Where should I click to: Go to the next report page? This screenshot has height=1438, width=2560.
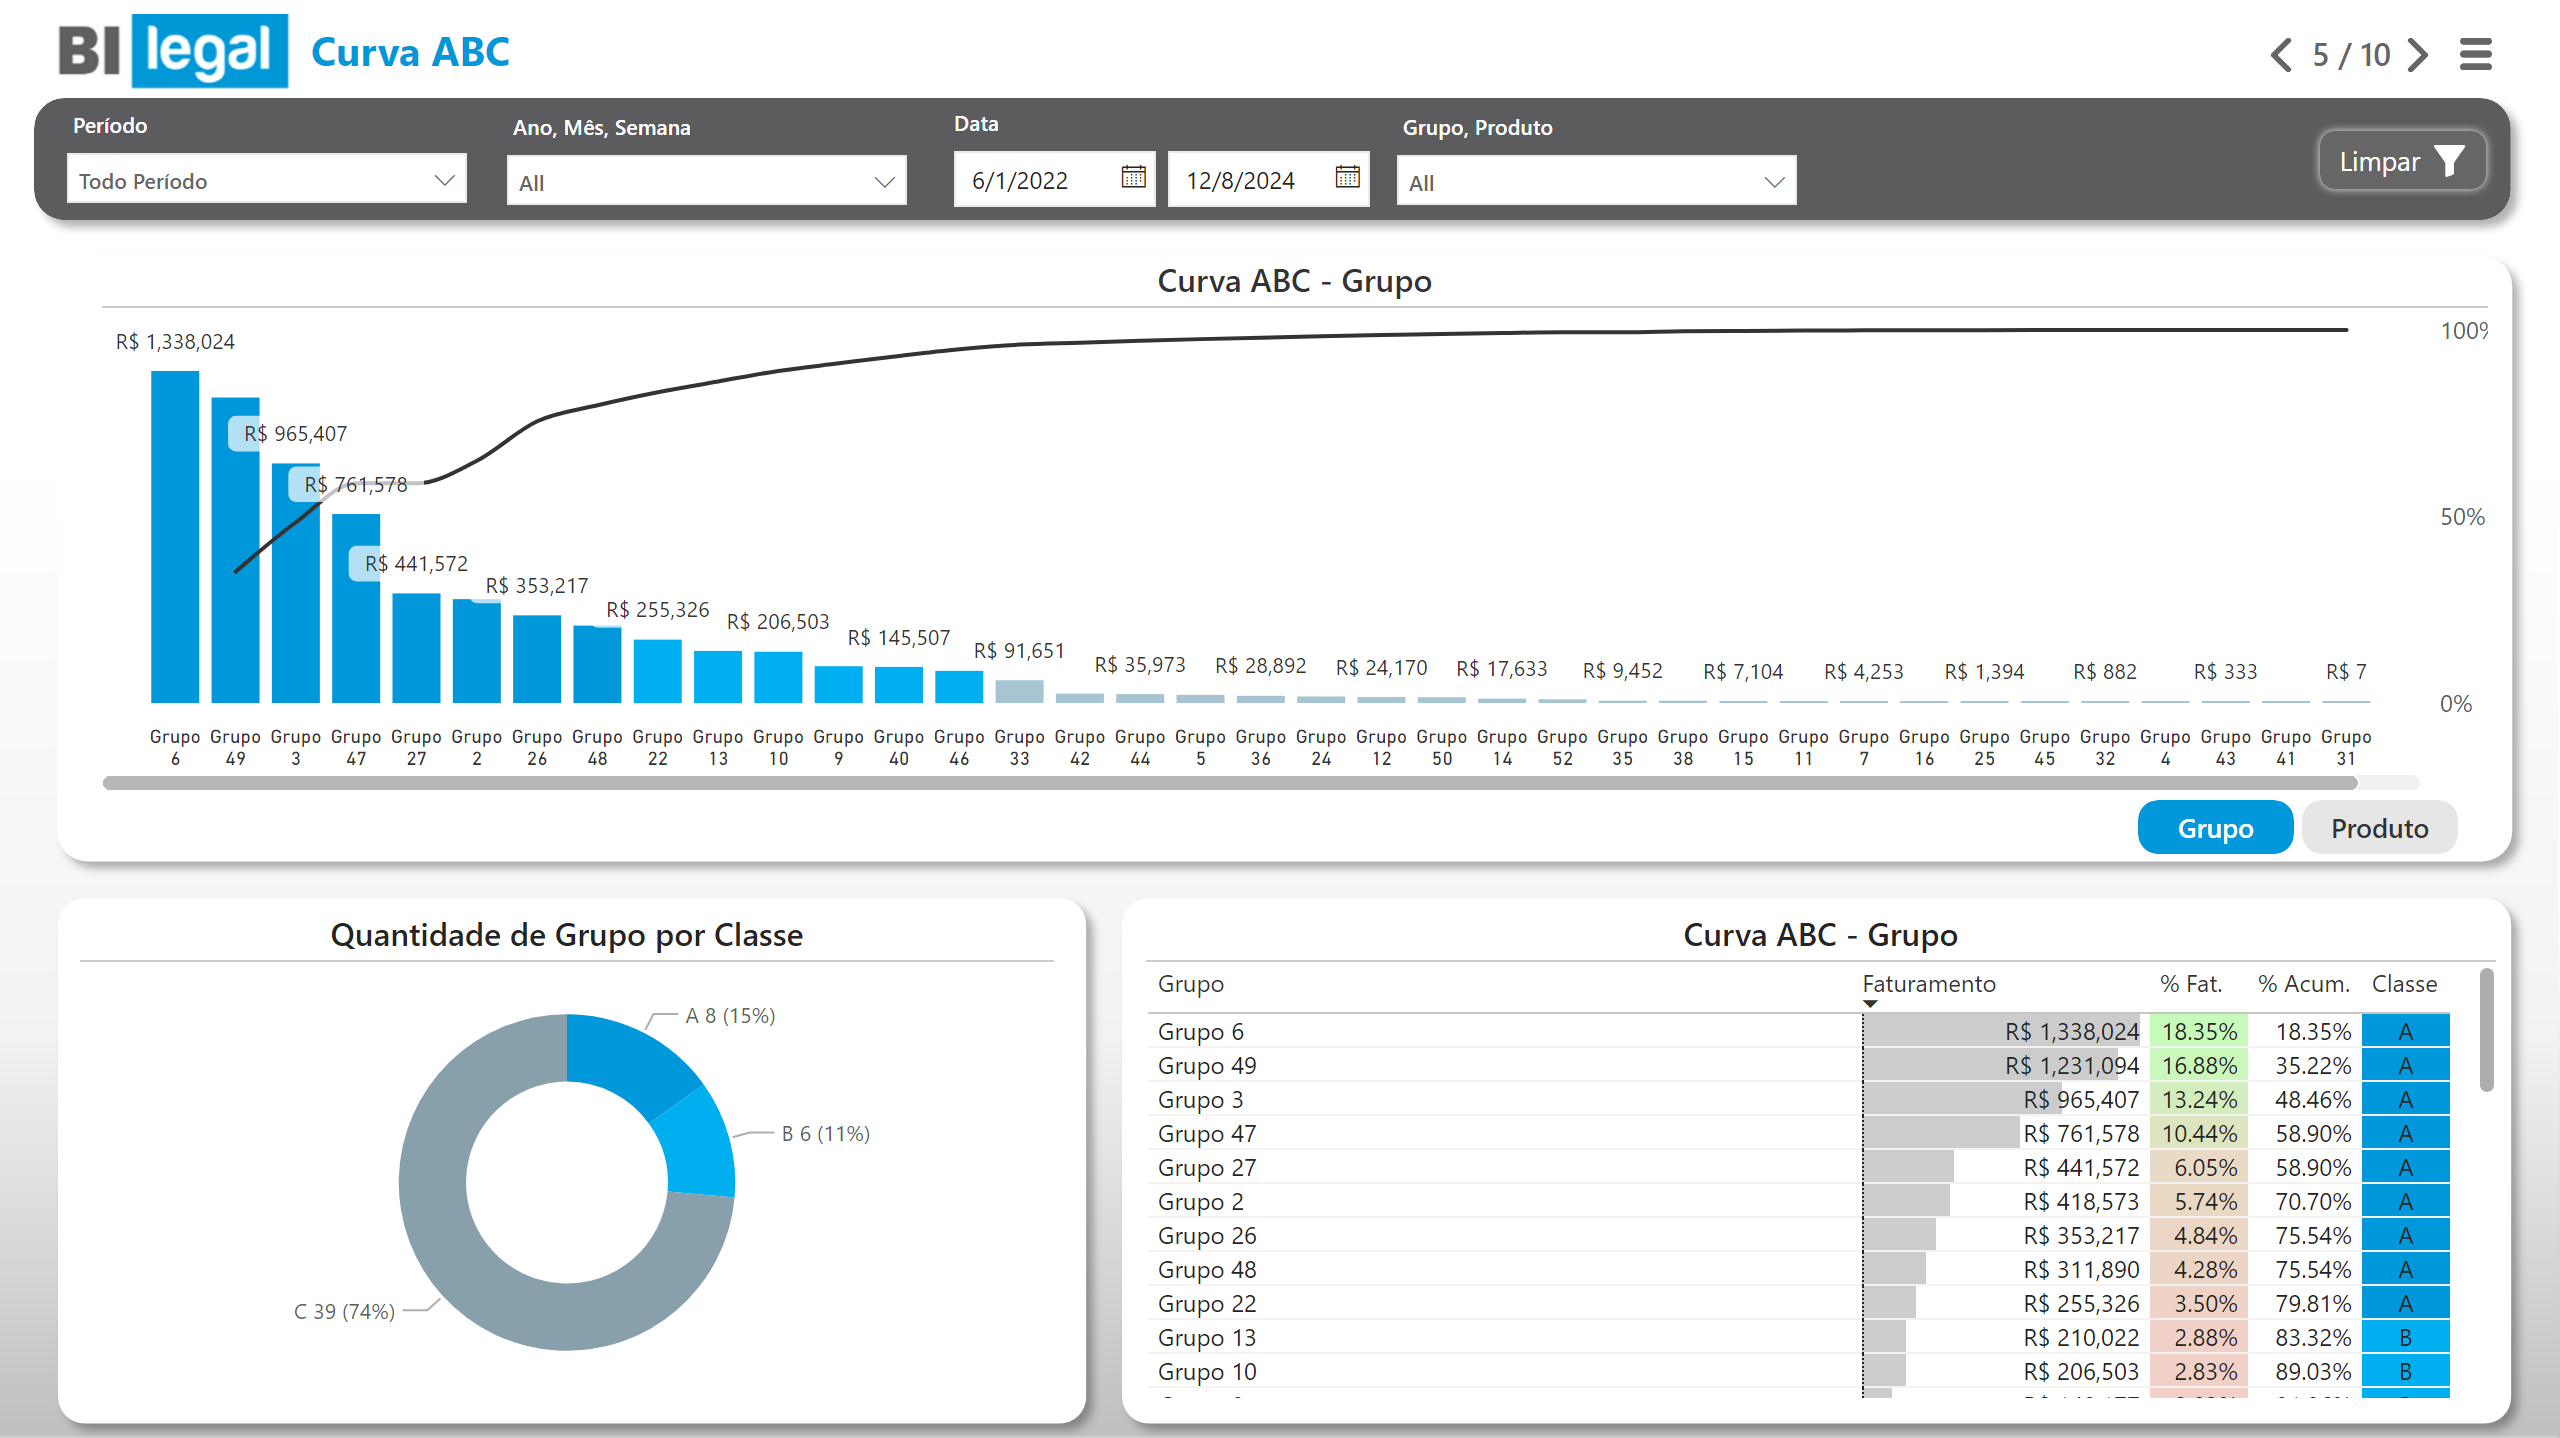tap(2418, 54)
